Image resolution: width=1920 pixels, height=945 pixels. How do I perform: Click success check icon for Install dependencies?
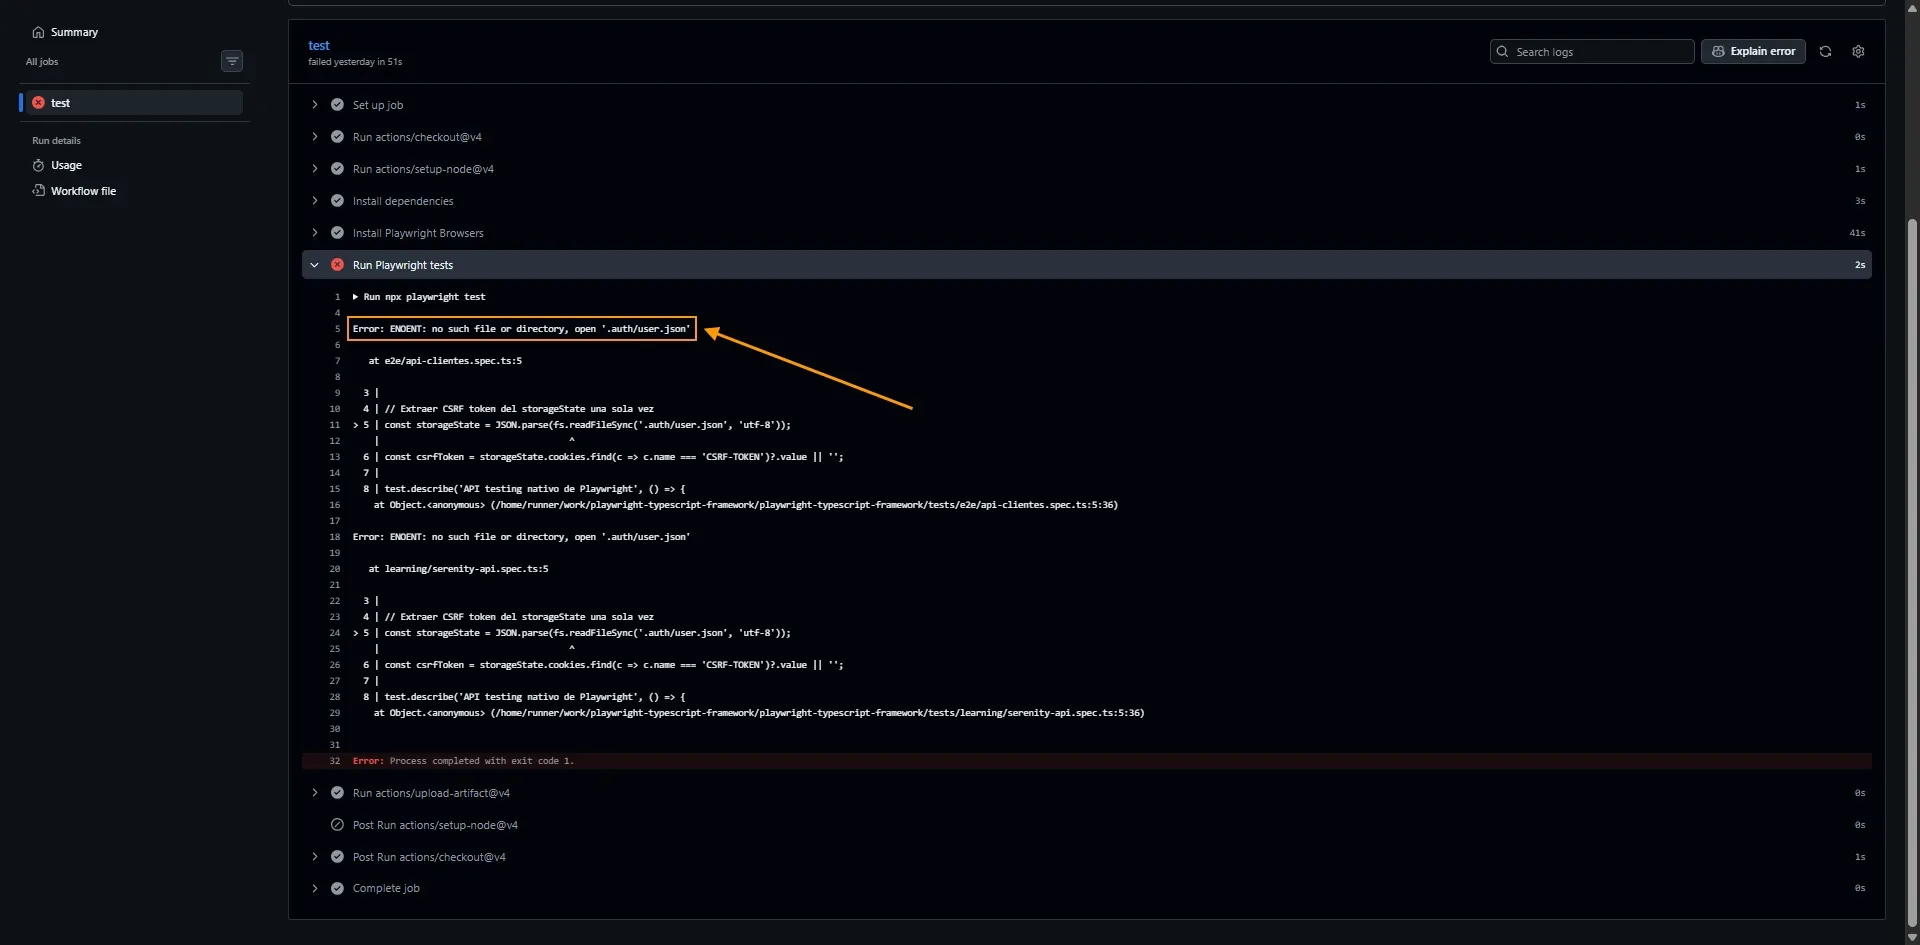click(337, 201)
